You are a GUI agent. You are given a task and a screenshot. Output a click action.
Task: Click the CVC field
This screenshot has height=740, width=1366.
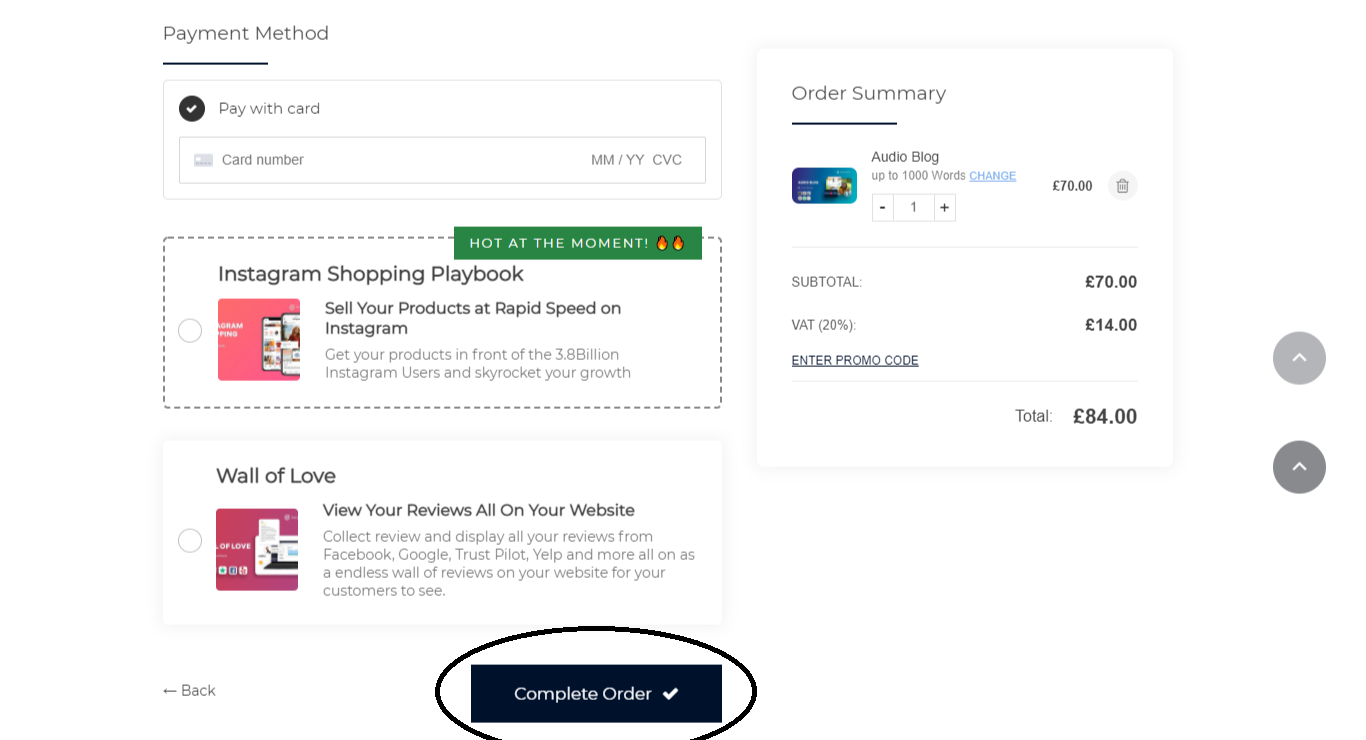[x=667, y=160]
